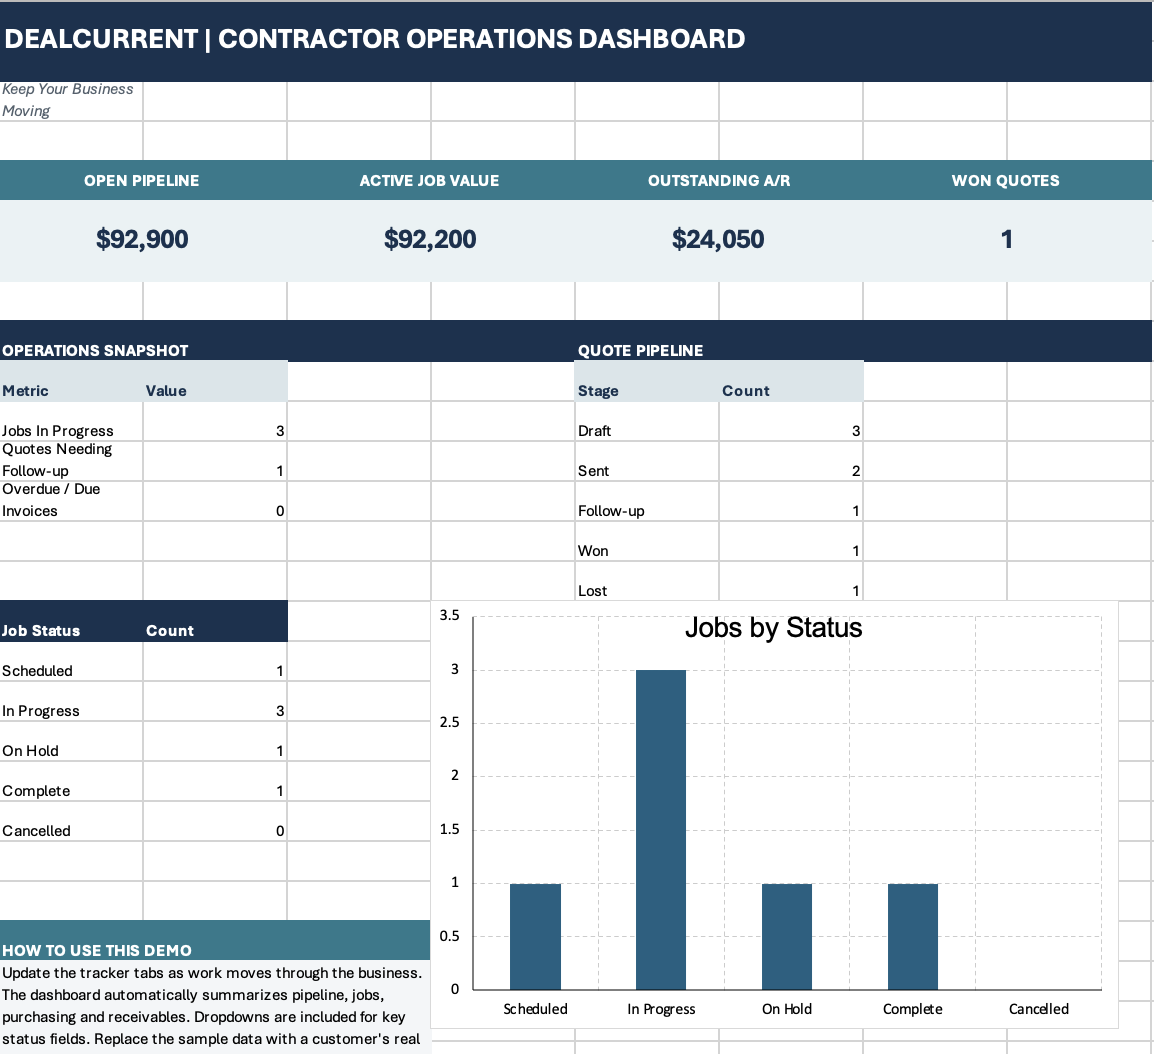Screen dimensions: 1154x1054
Task: Select the 'Jobs In Progress' metric cell
Action: [71, 422]
